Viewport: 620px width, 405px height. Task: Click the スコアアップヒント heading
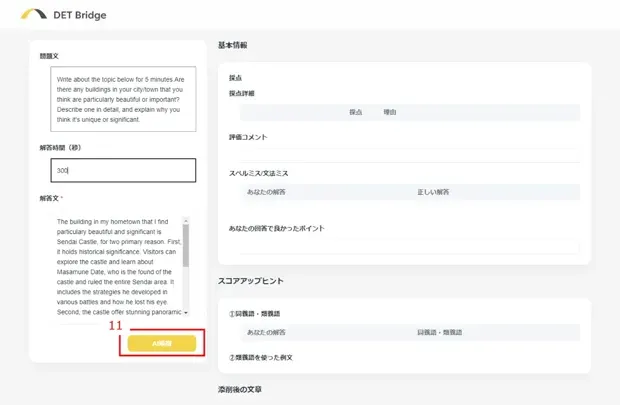251,281
